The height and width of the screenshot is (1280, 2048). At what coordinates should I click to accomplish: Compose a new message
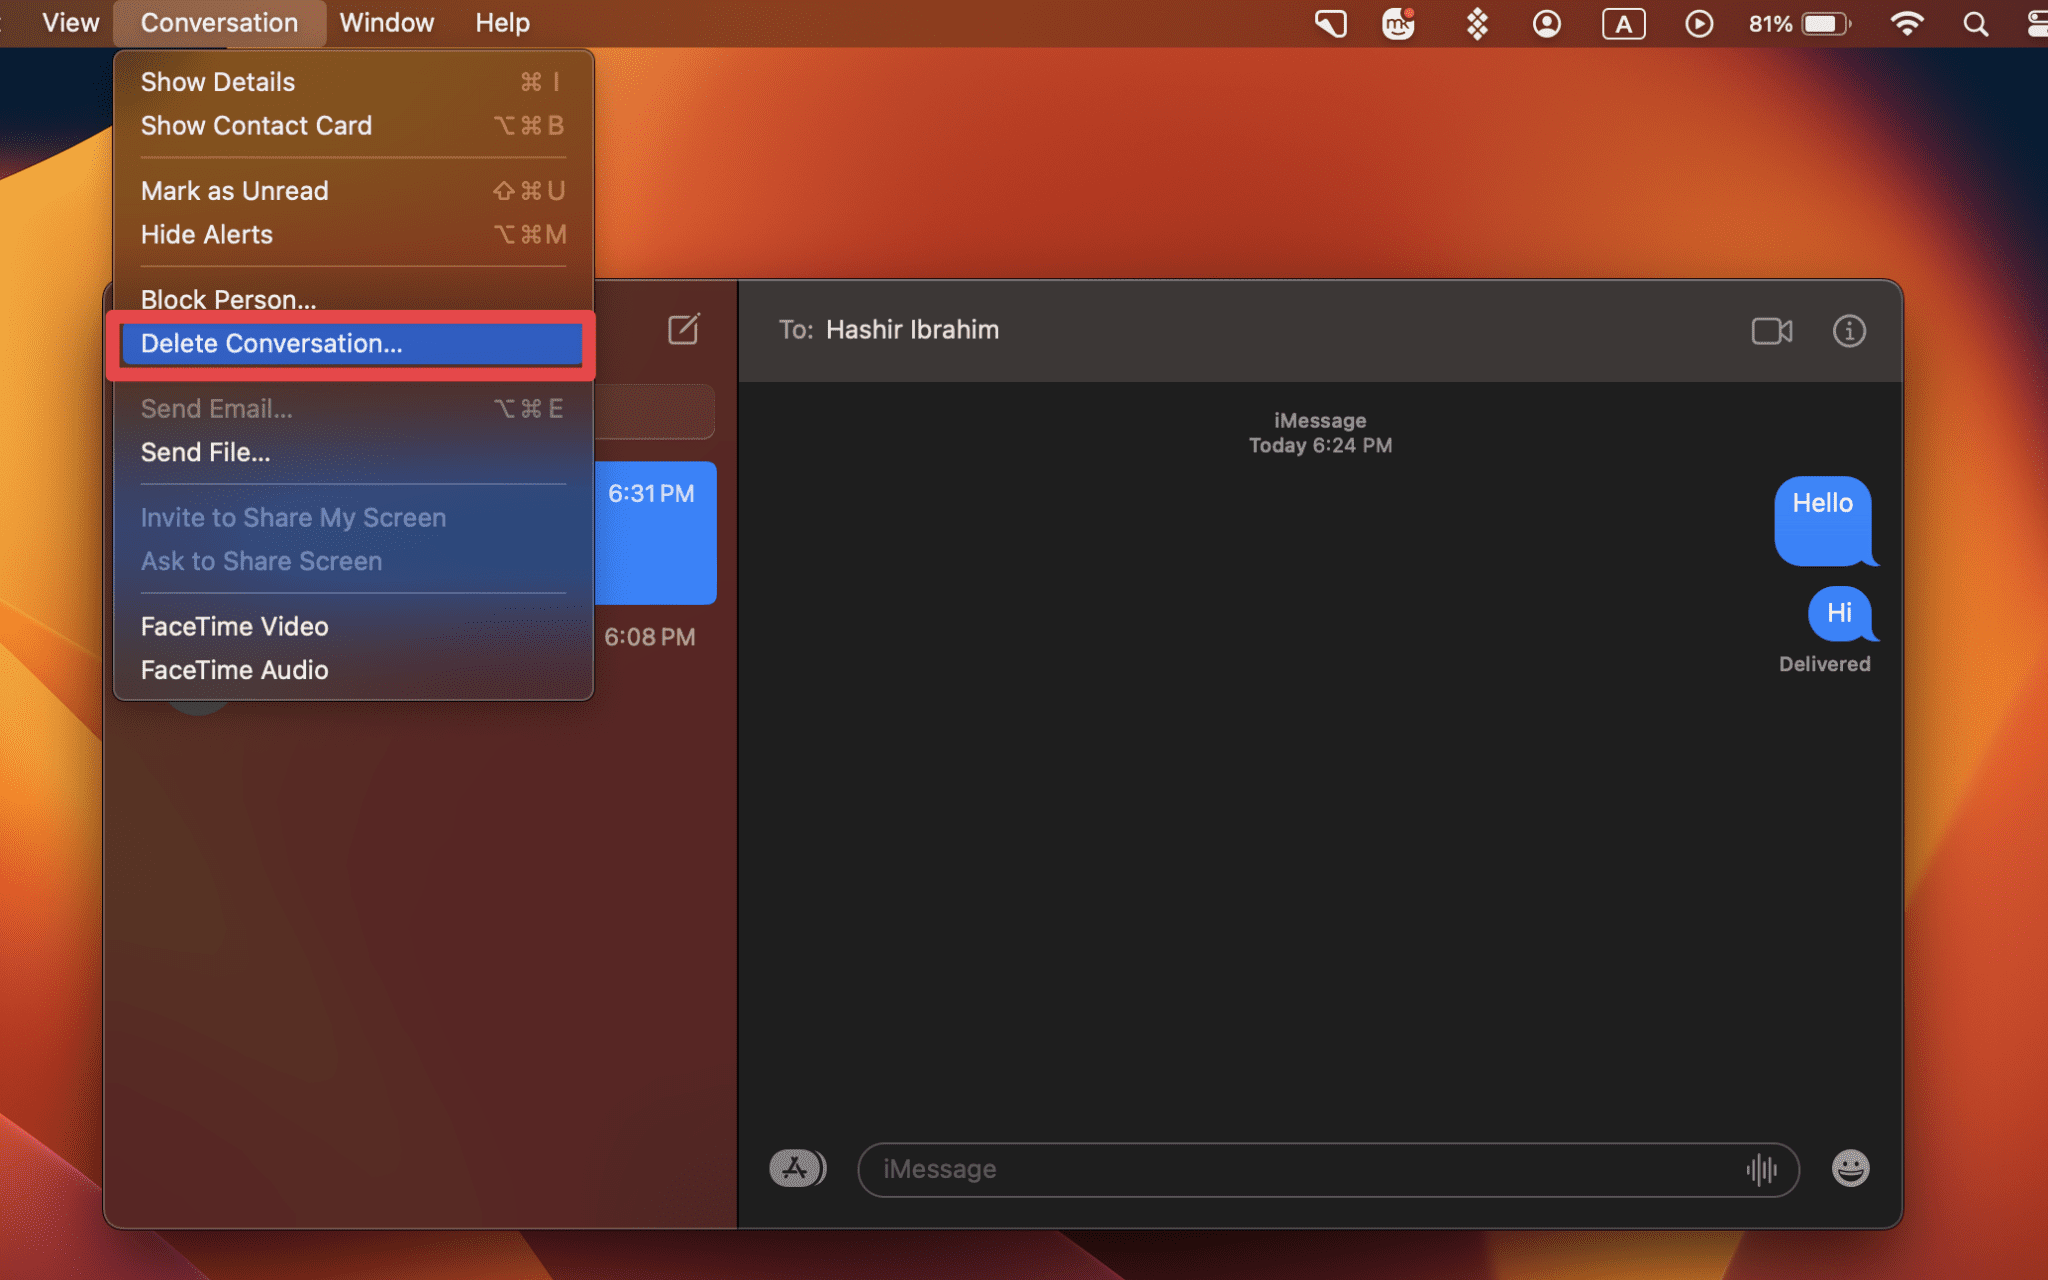683,329
